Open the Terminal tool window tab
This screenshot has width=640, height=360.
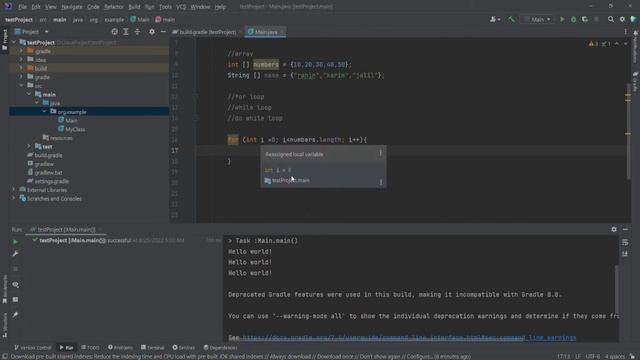pyautogui.click(x=152, y=348)
